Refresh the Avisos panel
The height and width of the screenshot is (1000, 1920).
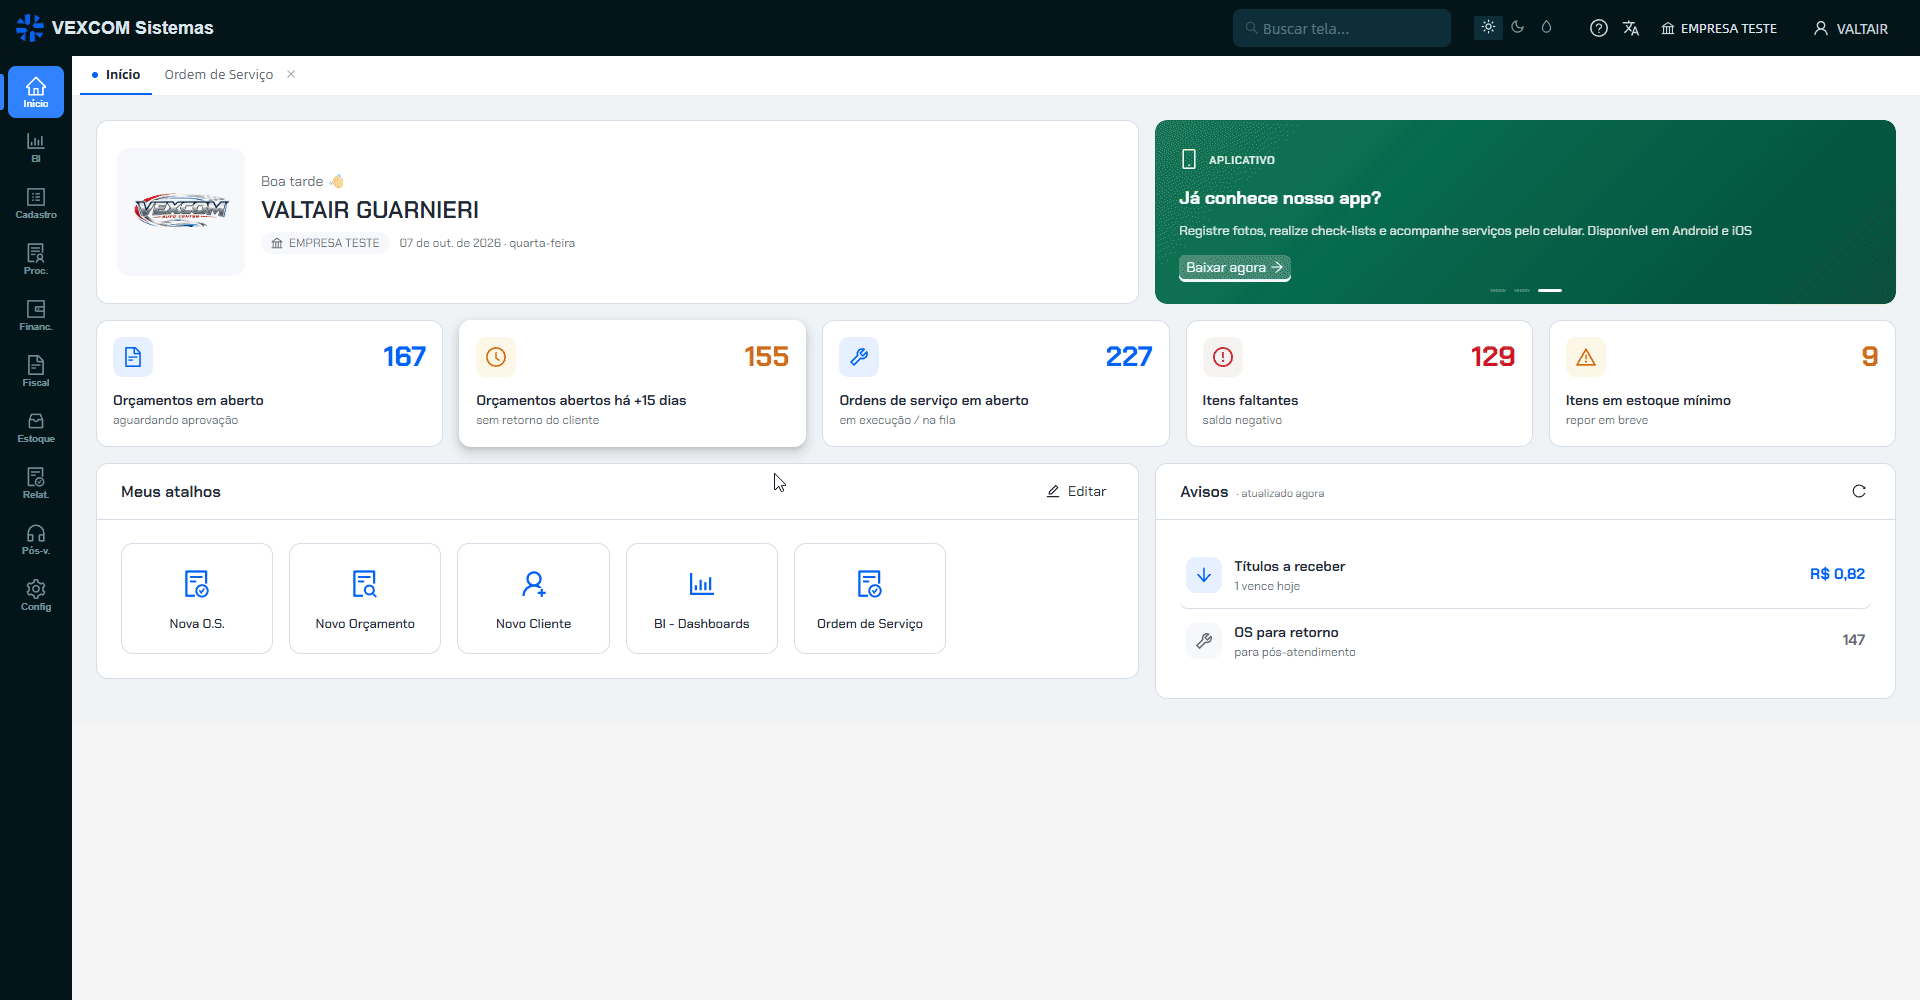pos(1859,491)
